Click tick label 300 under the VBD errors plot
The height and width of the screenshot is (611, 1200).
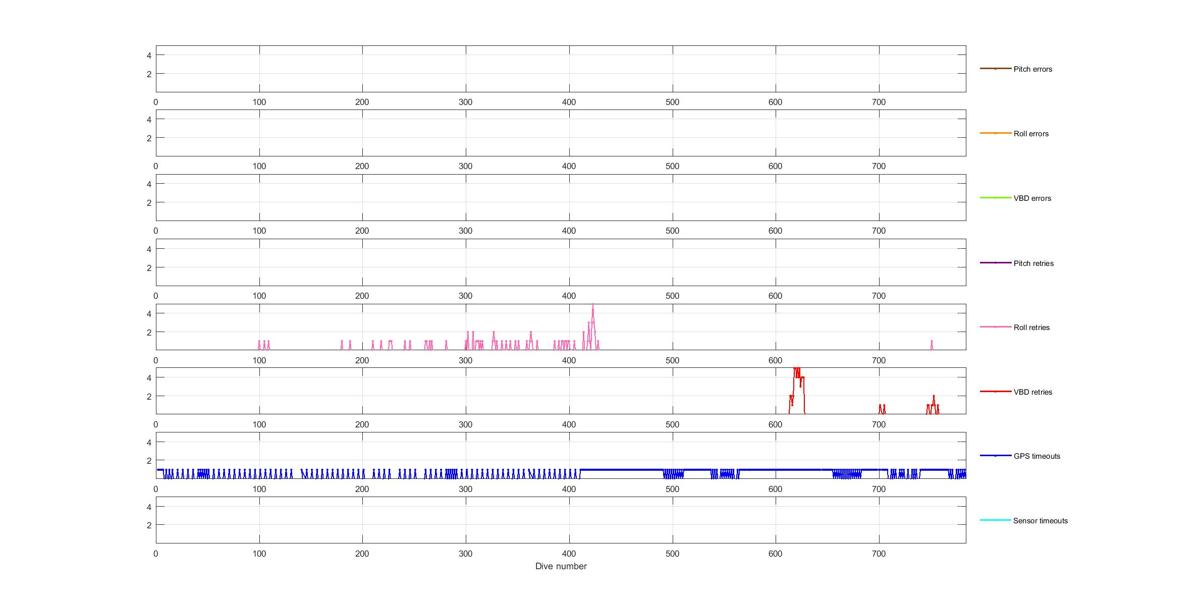[x=466, y=230]
